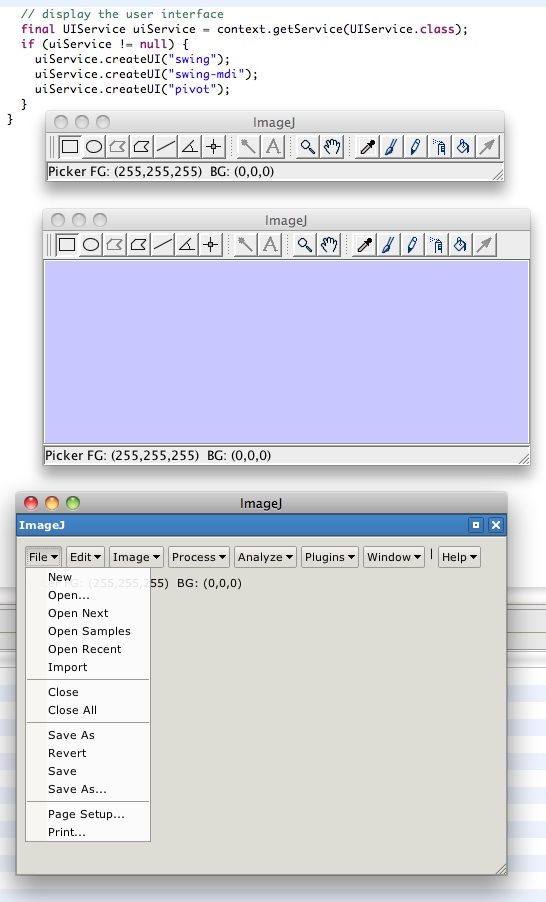Choose the Color picker eyedropper in MDI window
Screen dimensions: 546x902
point(364,245)
